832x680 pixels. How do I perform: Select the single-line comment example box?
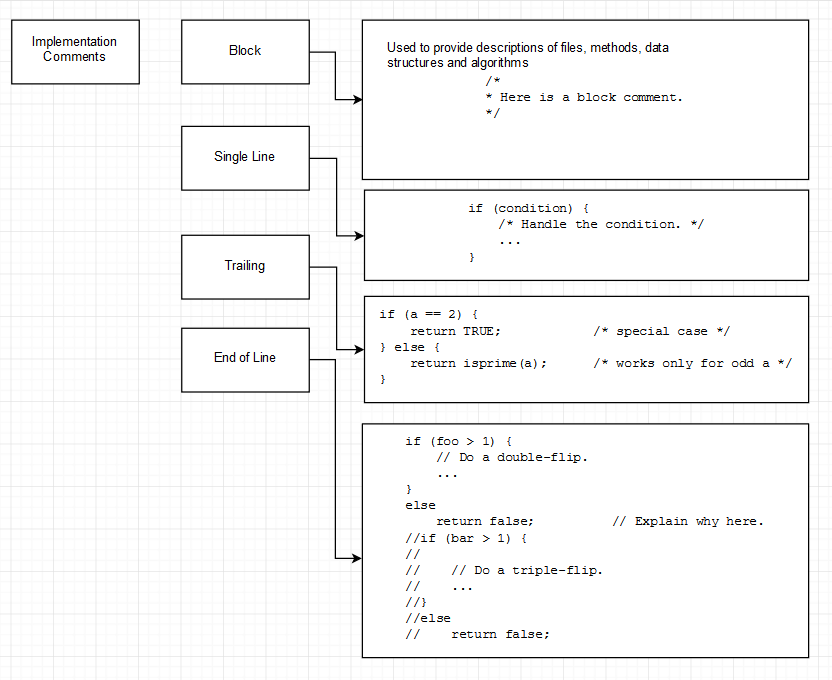click(586, 234)
